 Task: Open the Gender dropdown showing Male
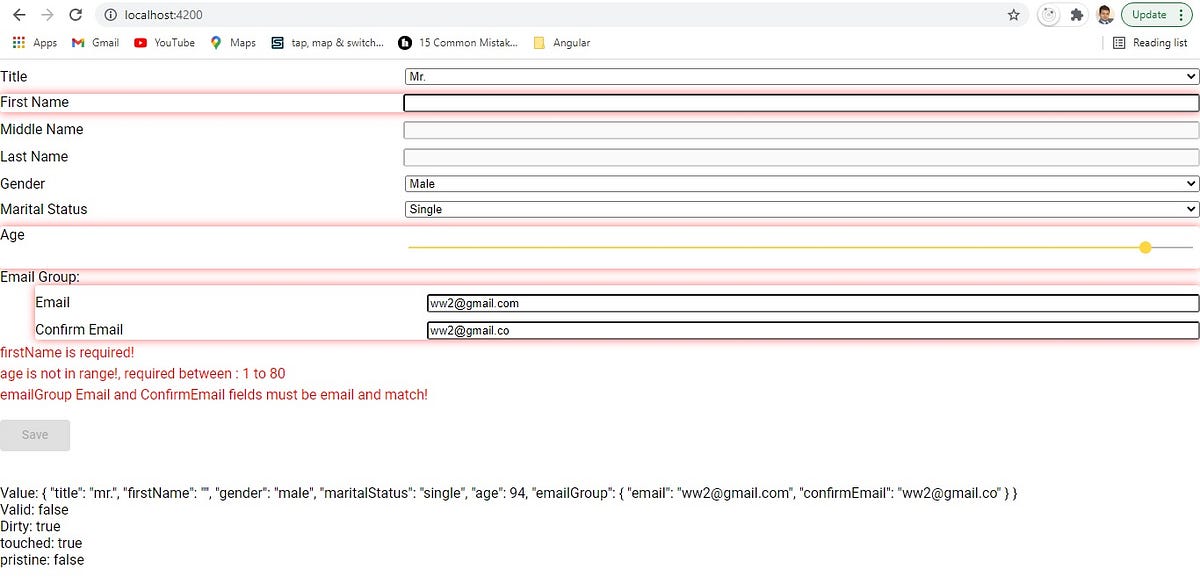(x=800, y=183)
